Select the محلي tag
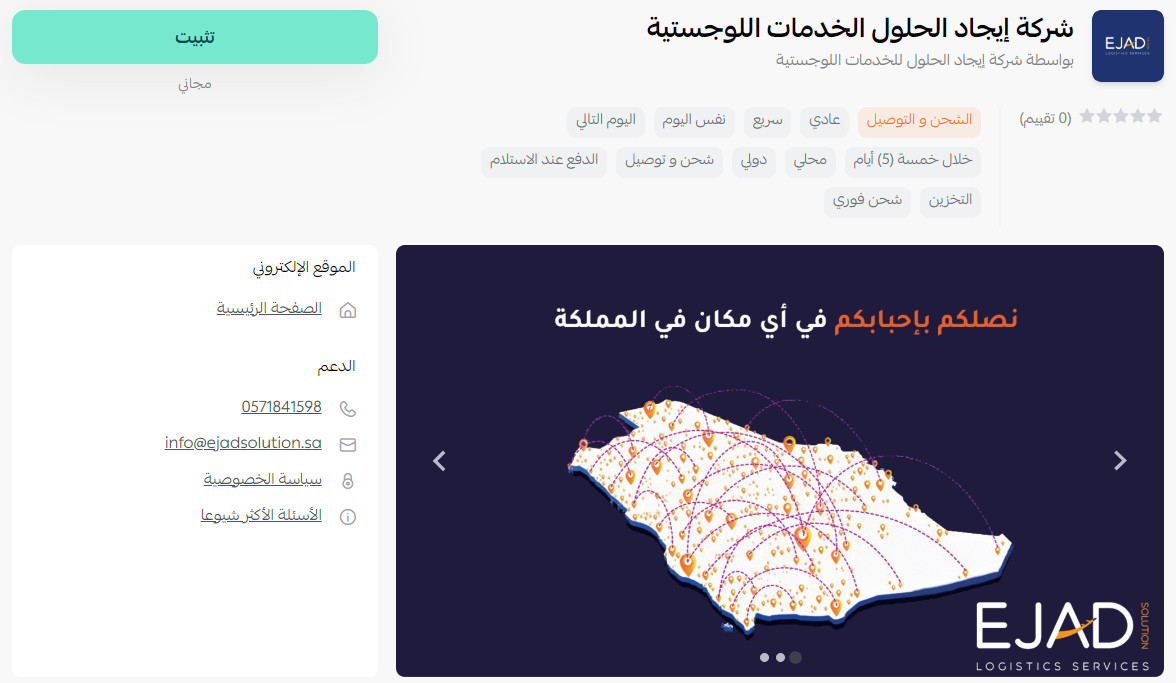The height and width of the screenshot is (683, 1176). [x=810, y=160]
